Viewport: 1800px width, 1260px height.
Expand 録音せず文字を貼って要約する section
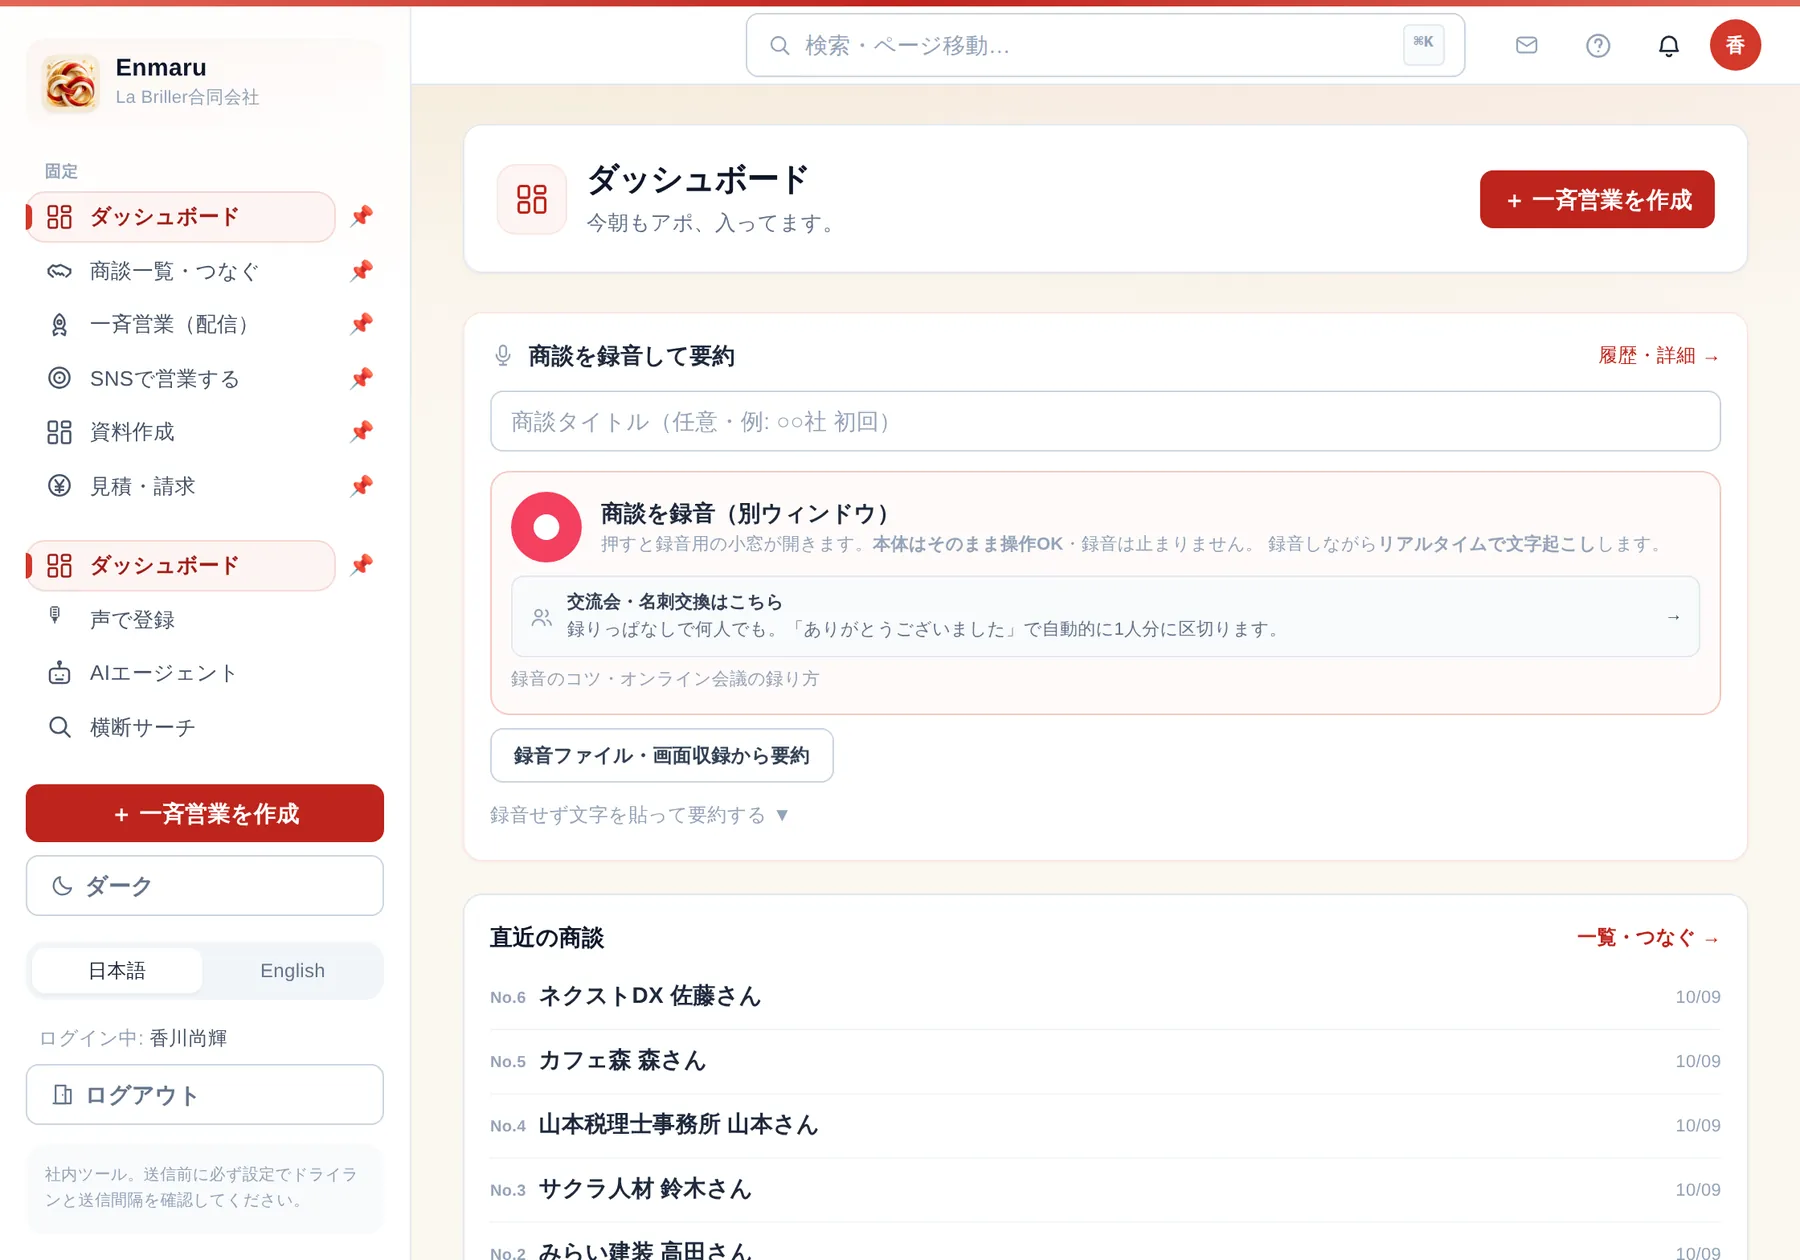[x=640, y=815]
